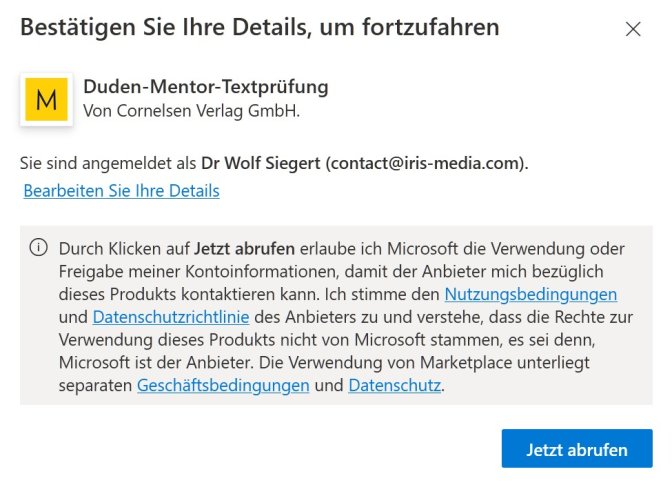This screenshot has width=672, height=485.
Task: Click the info circle icon in the notice
Action: tap(39, 248)
